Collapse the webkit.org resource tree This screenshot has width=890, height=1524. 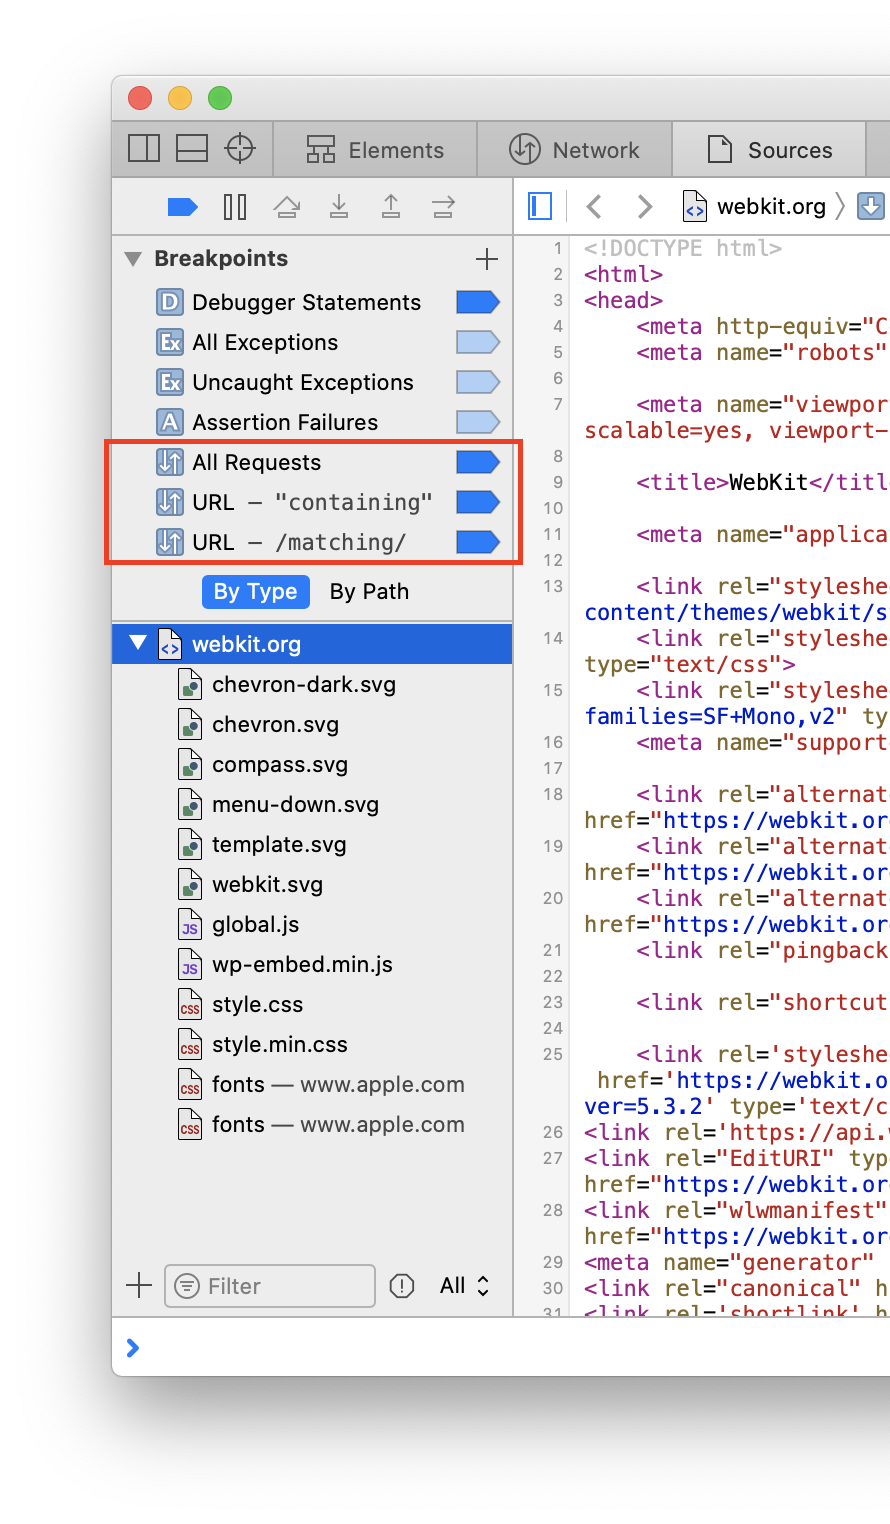pos(138,643)
